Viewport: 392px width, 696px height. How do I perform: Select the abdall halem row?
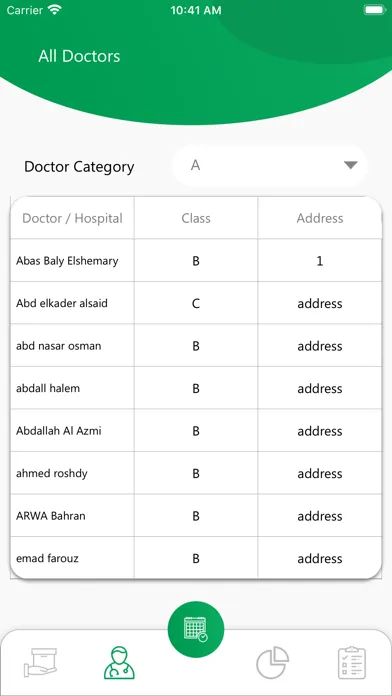(x=196, y=388)
